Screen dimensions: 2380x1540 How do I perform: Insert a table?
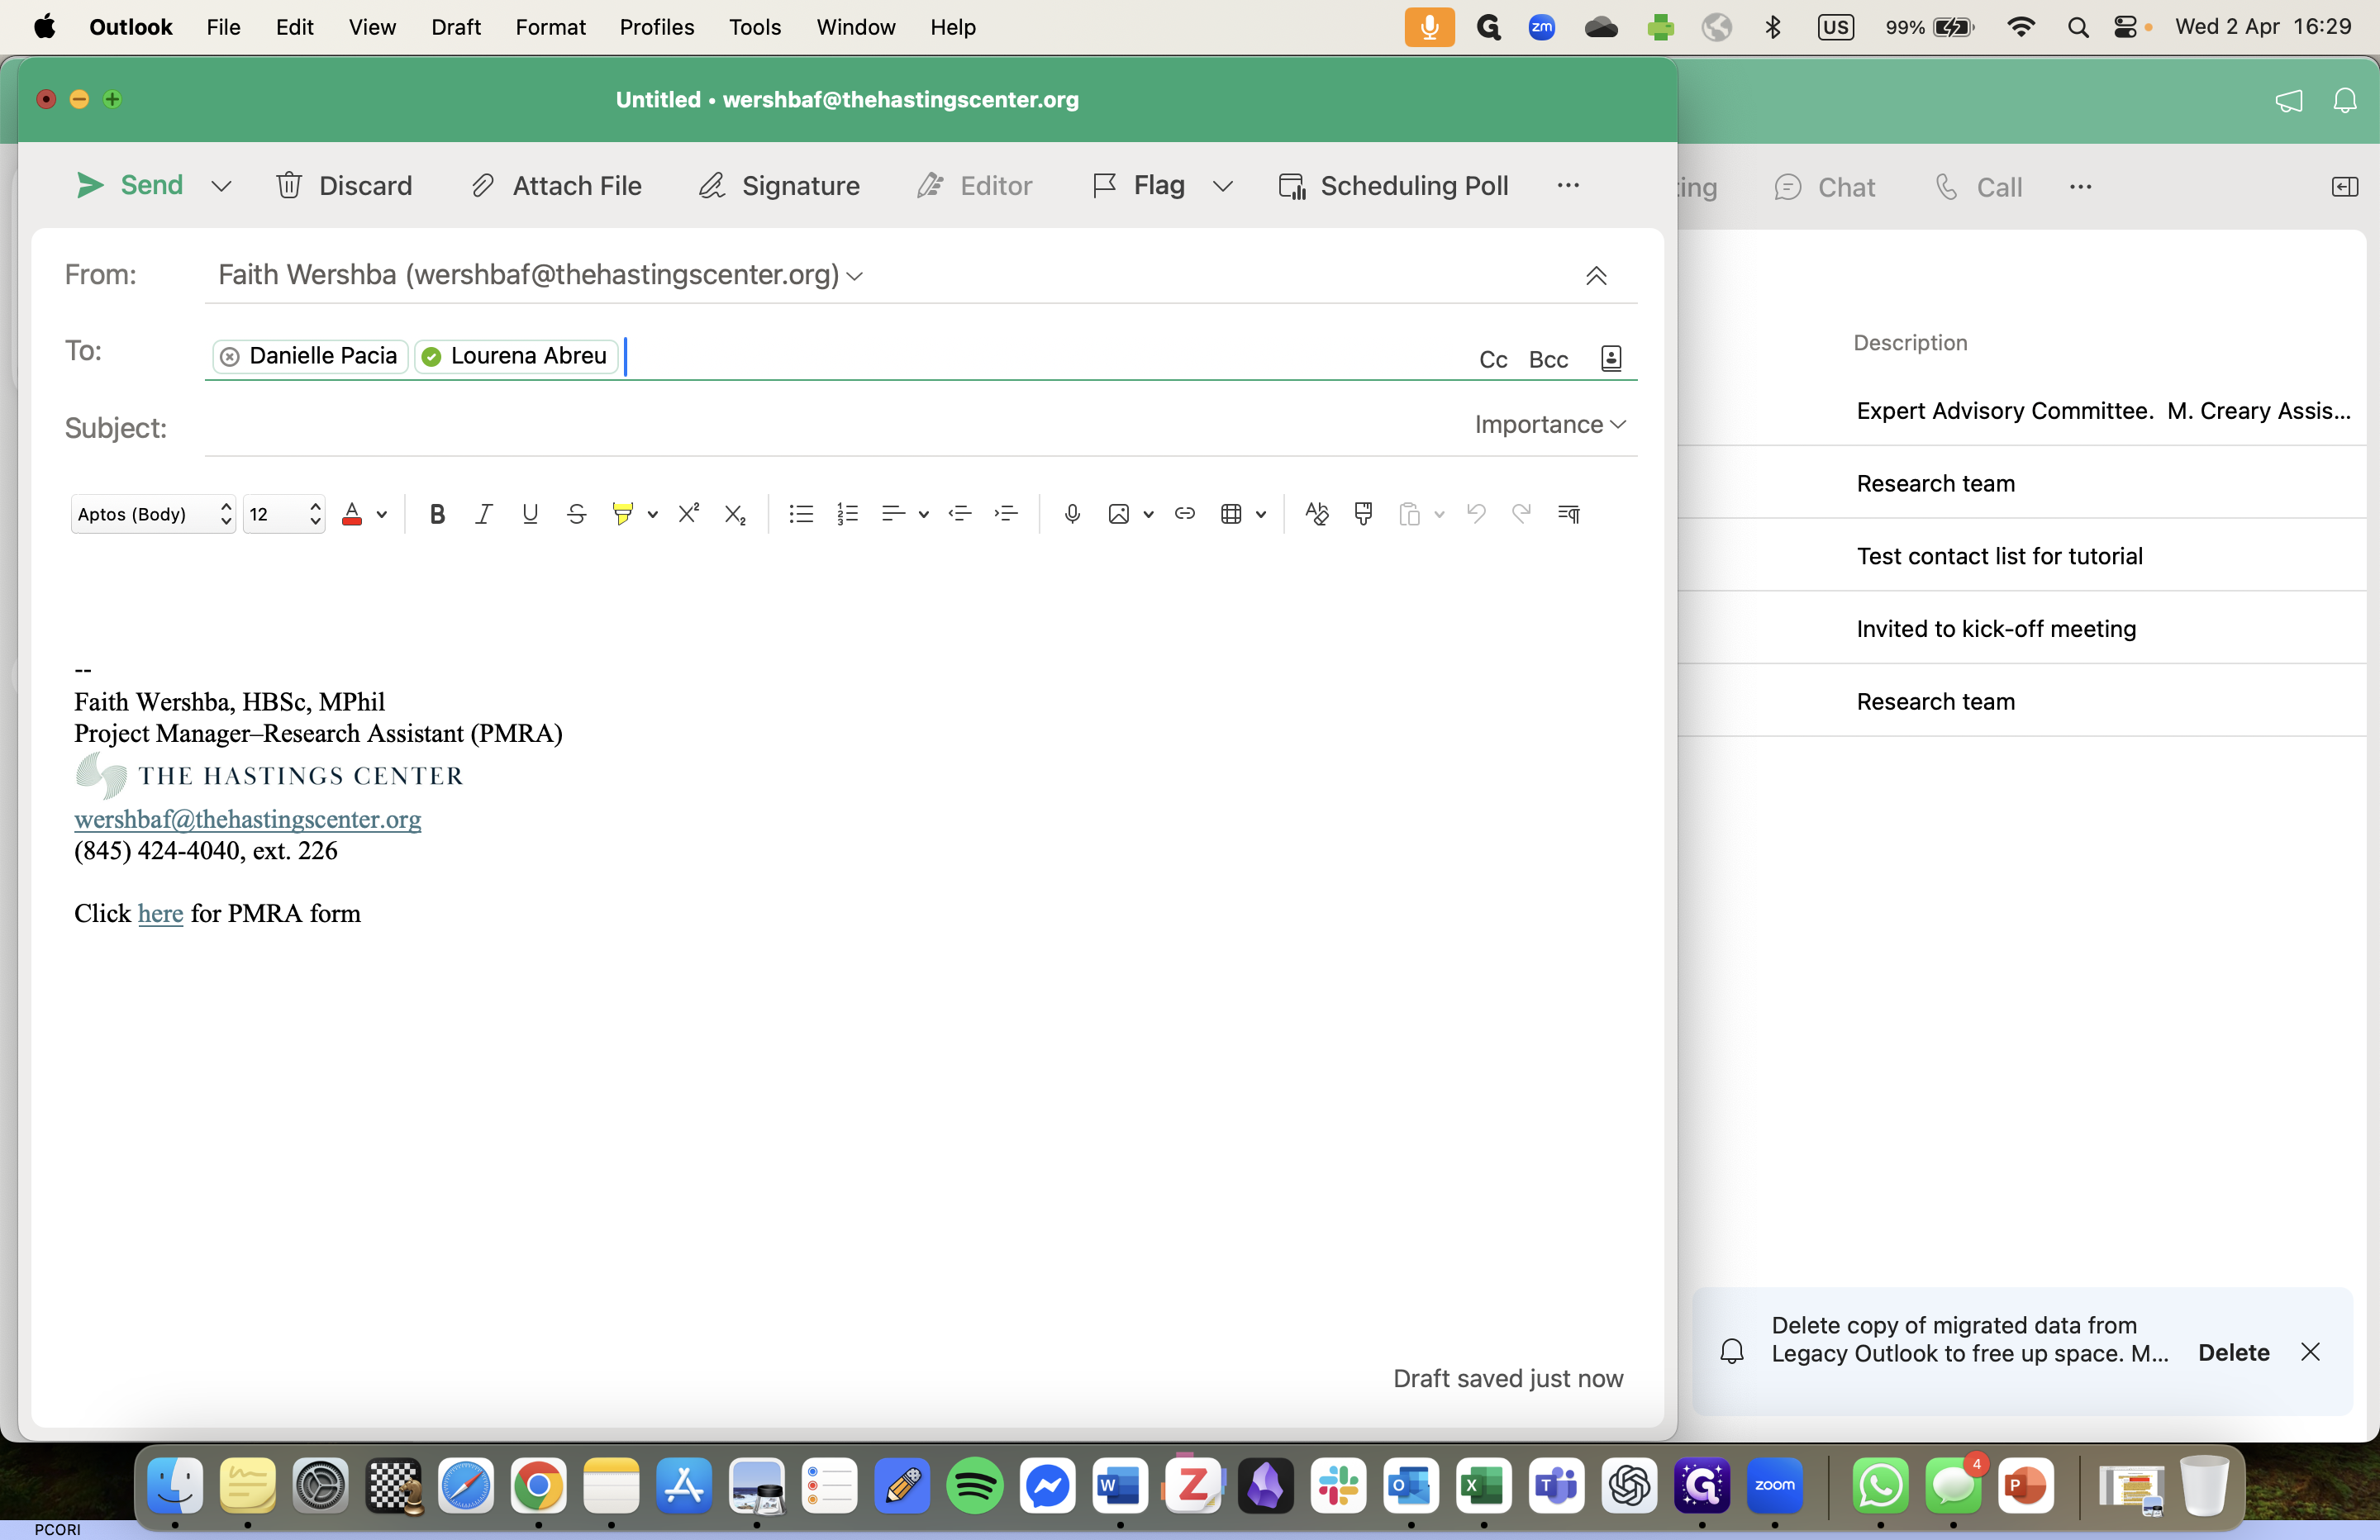tap(1231, 514)
